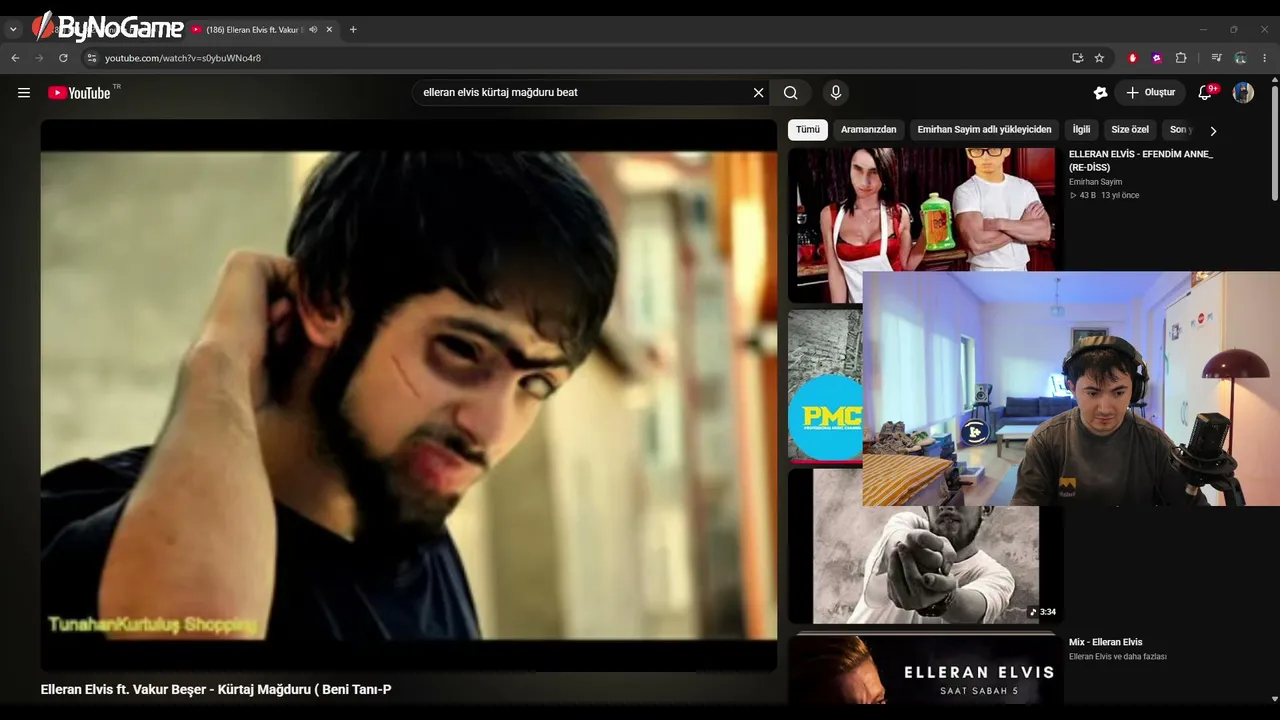Open the red browser extension icon
Viewport: 1280px width, 720px height.
[x=1132, y=58]
